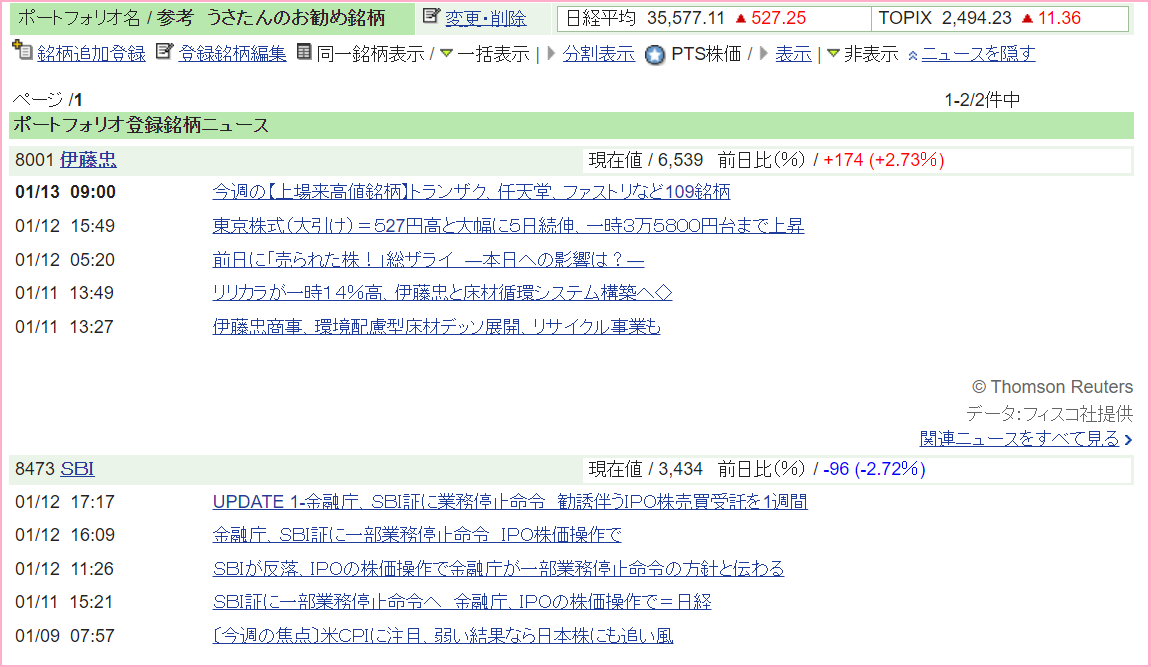Show PTS prices via 表示 link
1151x667 pixels.
pyautogui.click(x=794, y=54)
